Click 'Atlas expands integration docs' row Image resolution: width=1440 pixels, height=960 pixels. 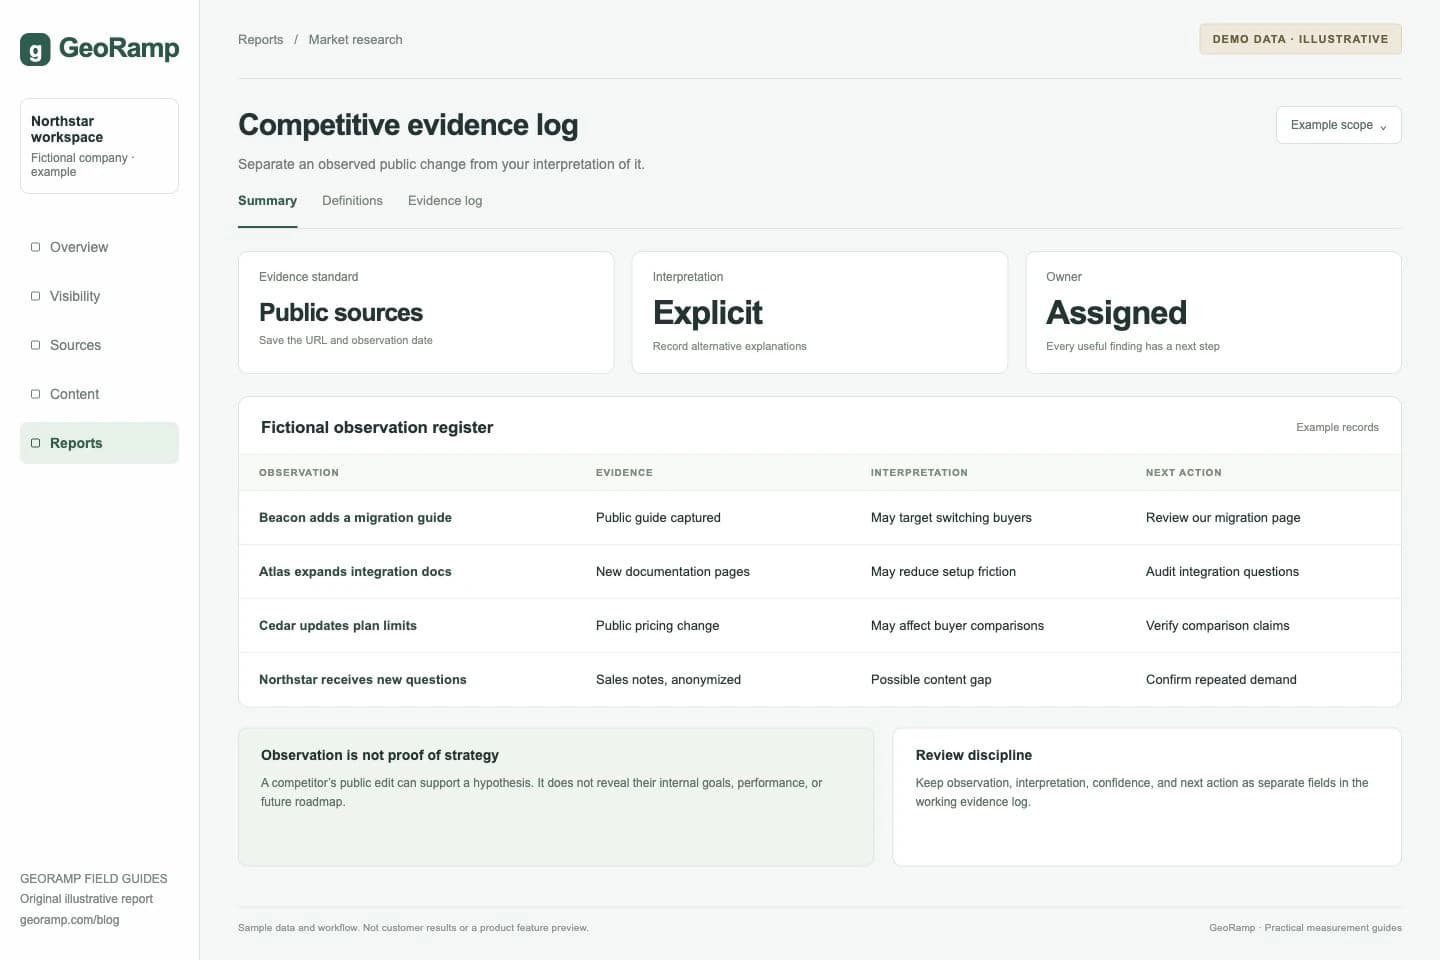pyautogui.click(x=819, y=572)
